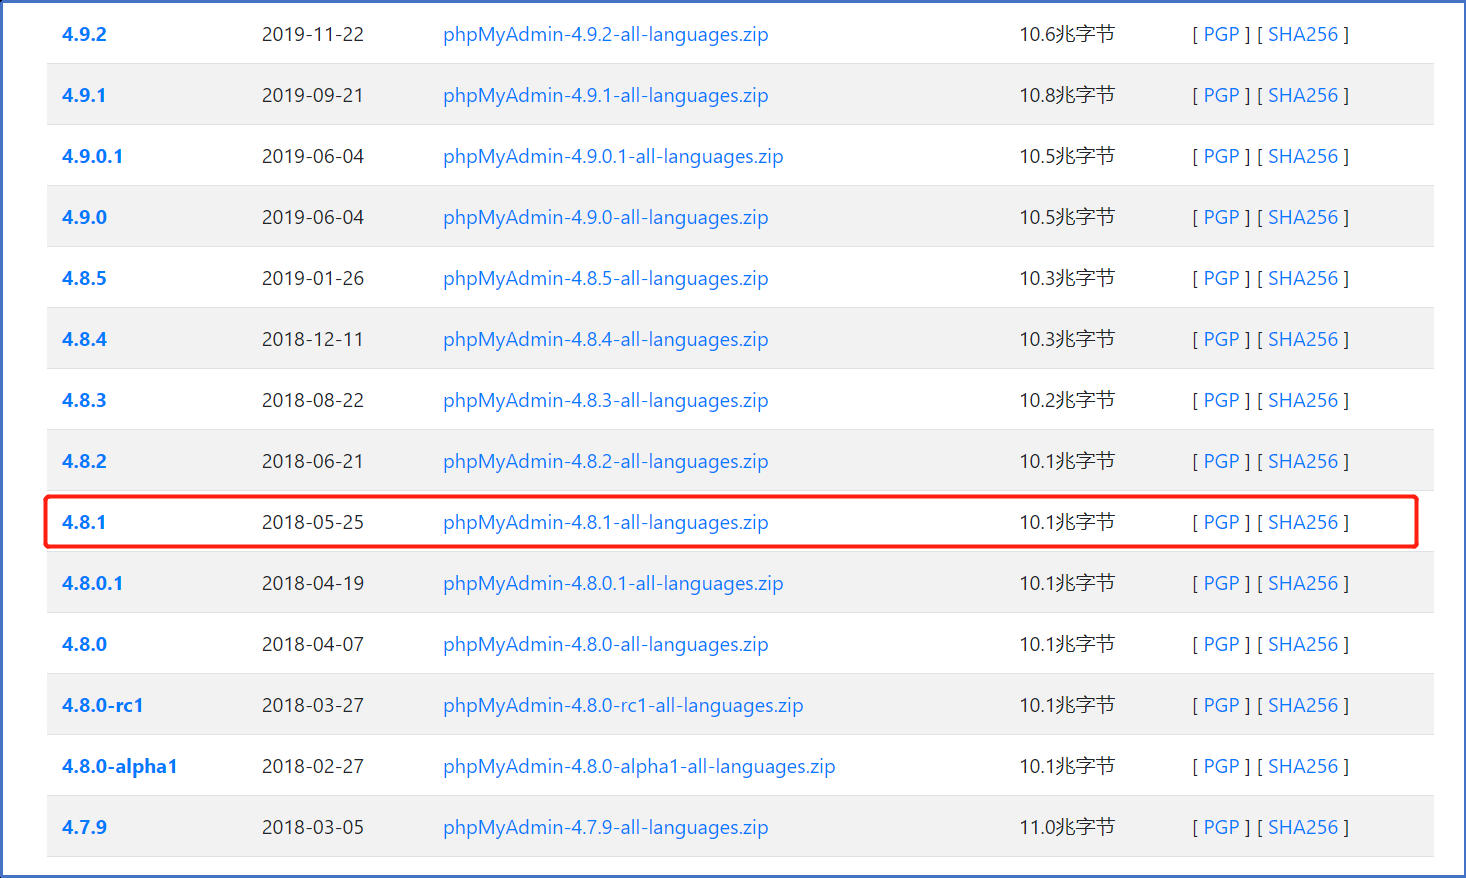View PGP signature for version 4.8.4

(1221, 339)
